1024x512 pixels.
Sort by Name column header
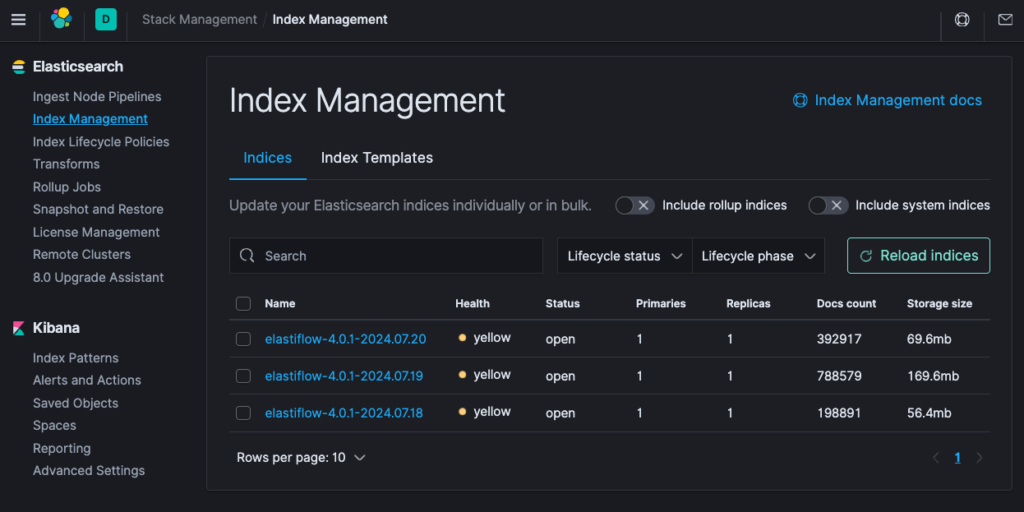(280, 304)
